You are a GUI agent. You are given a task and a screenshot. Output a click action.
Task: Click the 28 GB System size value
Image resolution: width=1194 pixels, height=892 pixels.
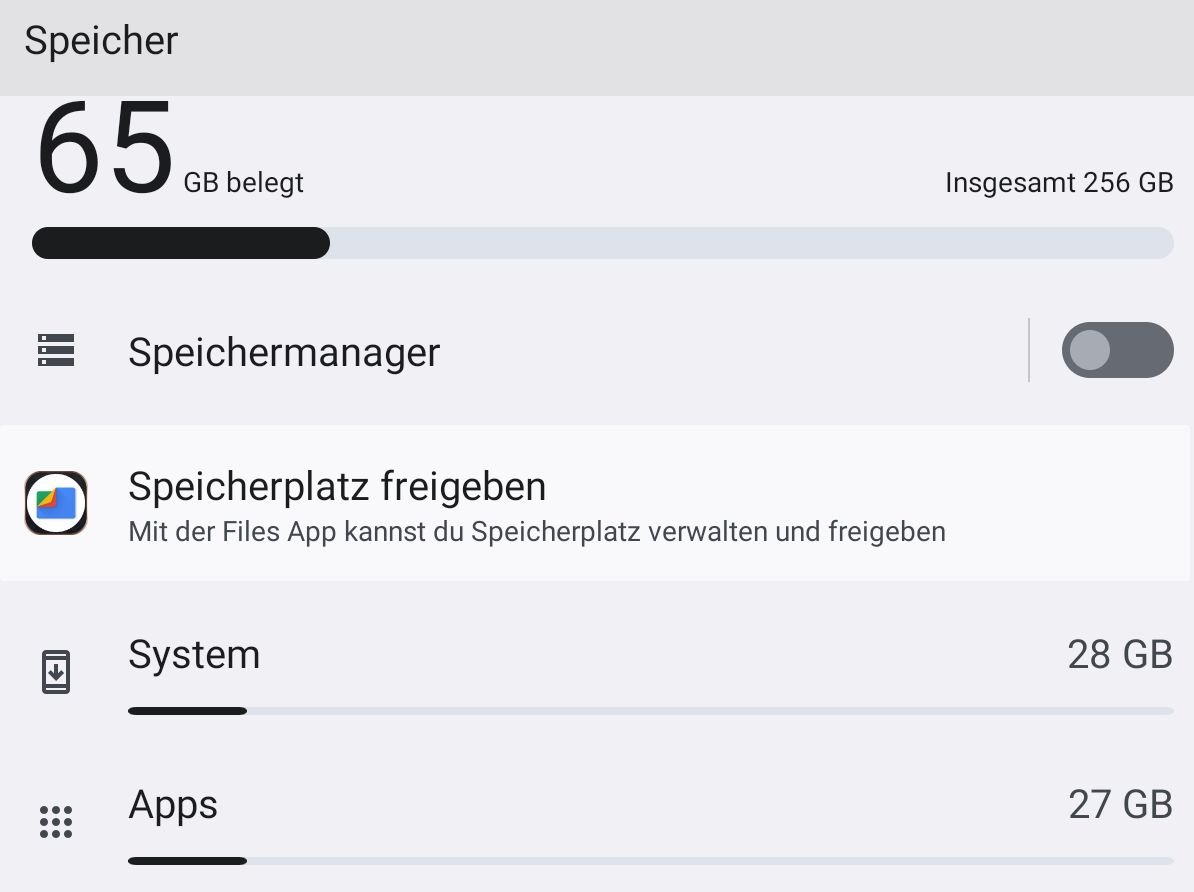(1119, 654)
